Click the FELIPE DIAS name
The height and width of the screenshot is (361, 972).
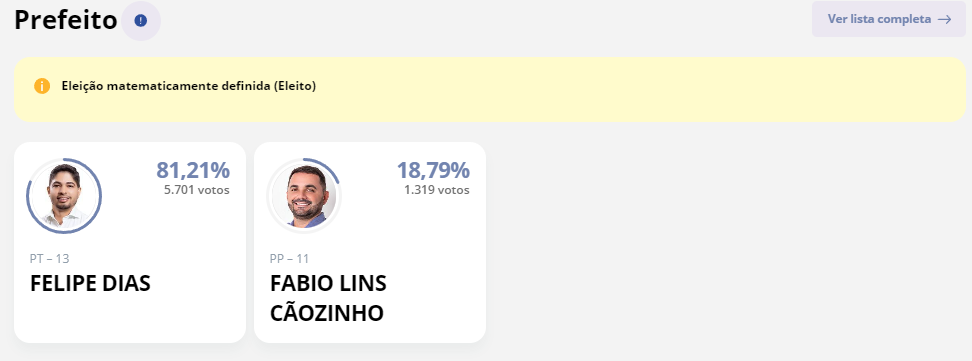pos(91,283)
